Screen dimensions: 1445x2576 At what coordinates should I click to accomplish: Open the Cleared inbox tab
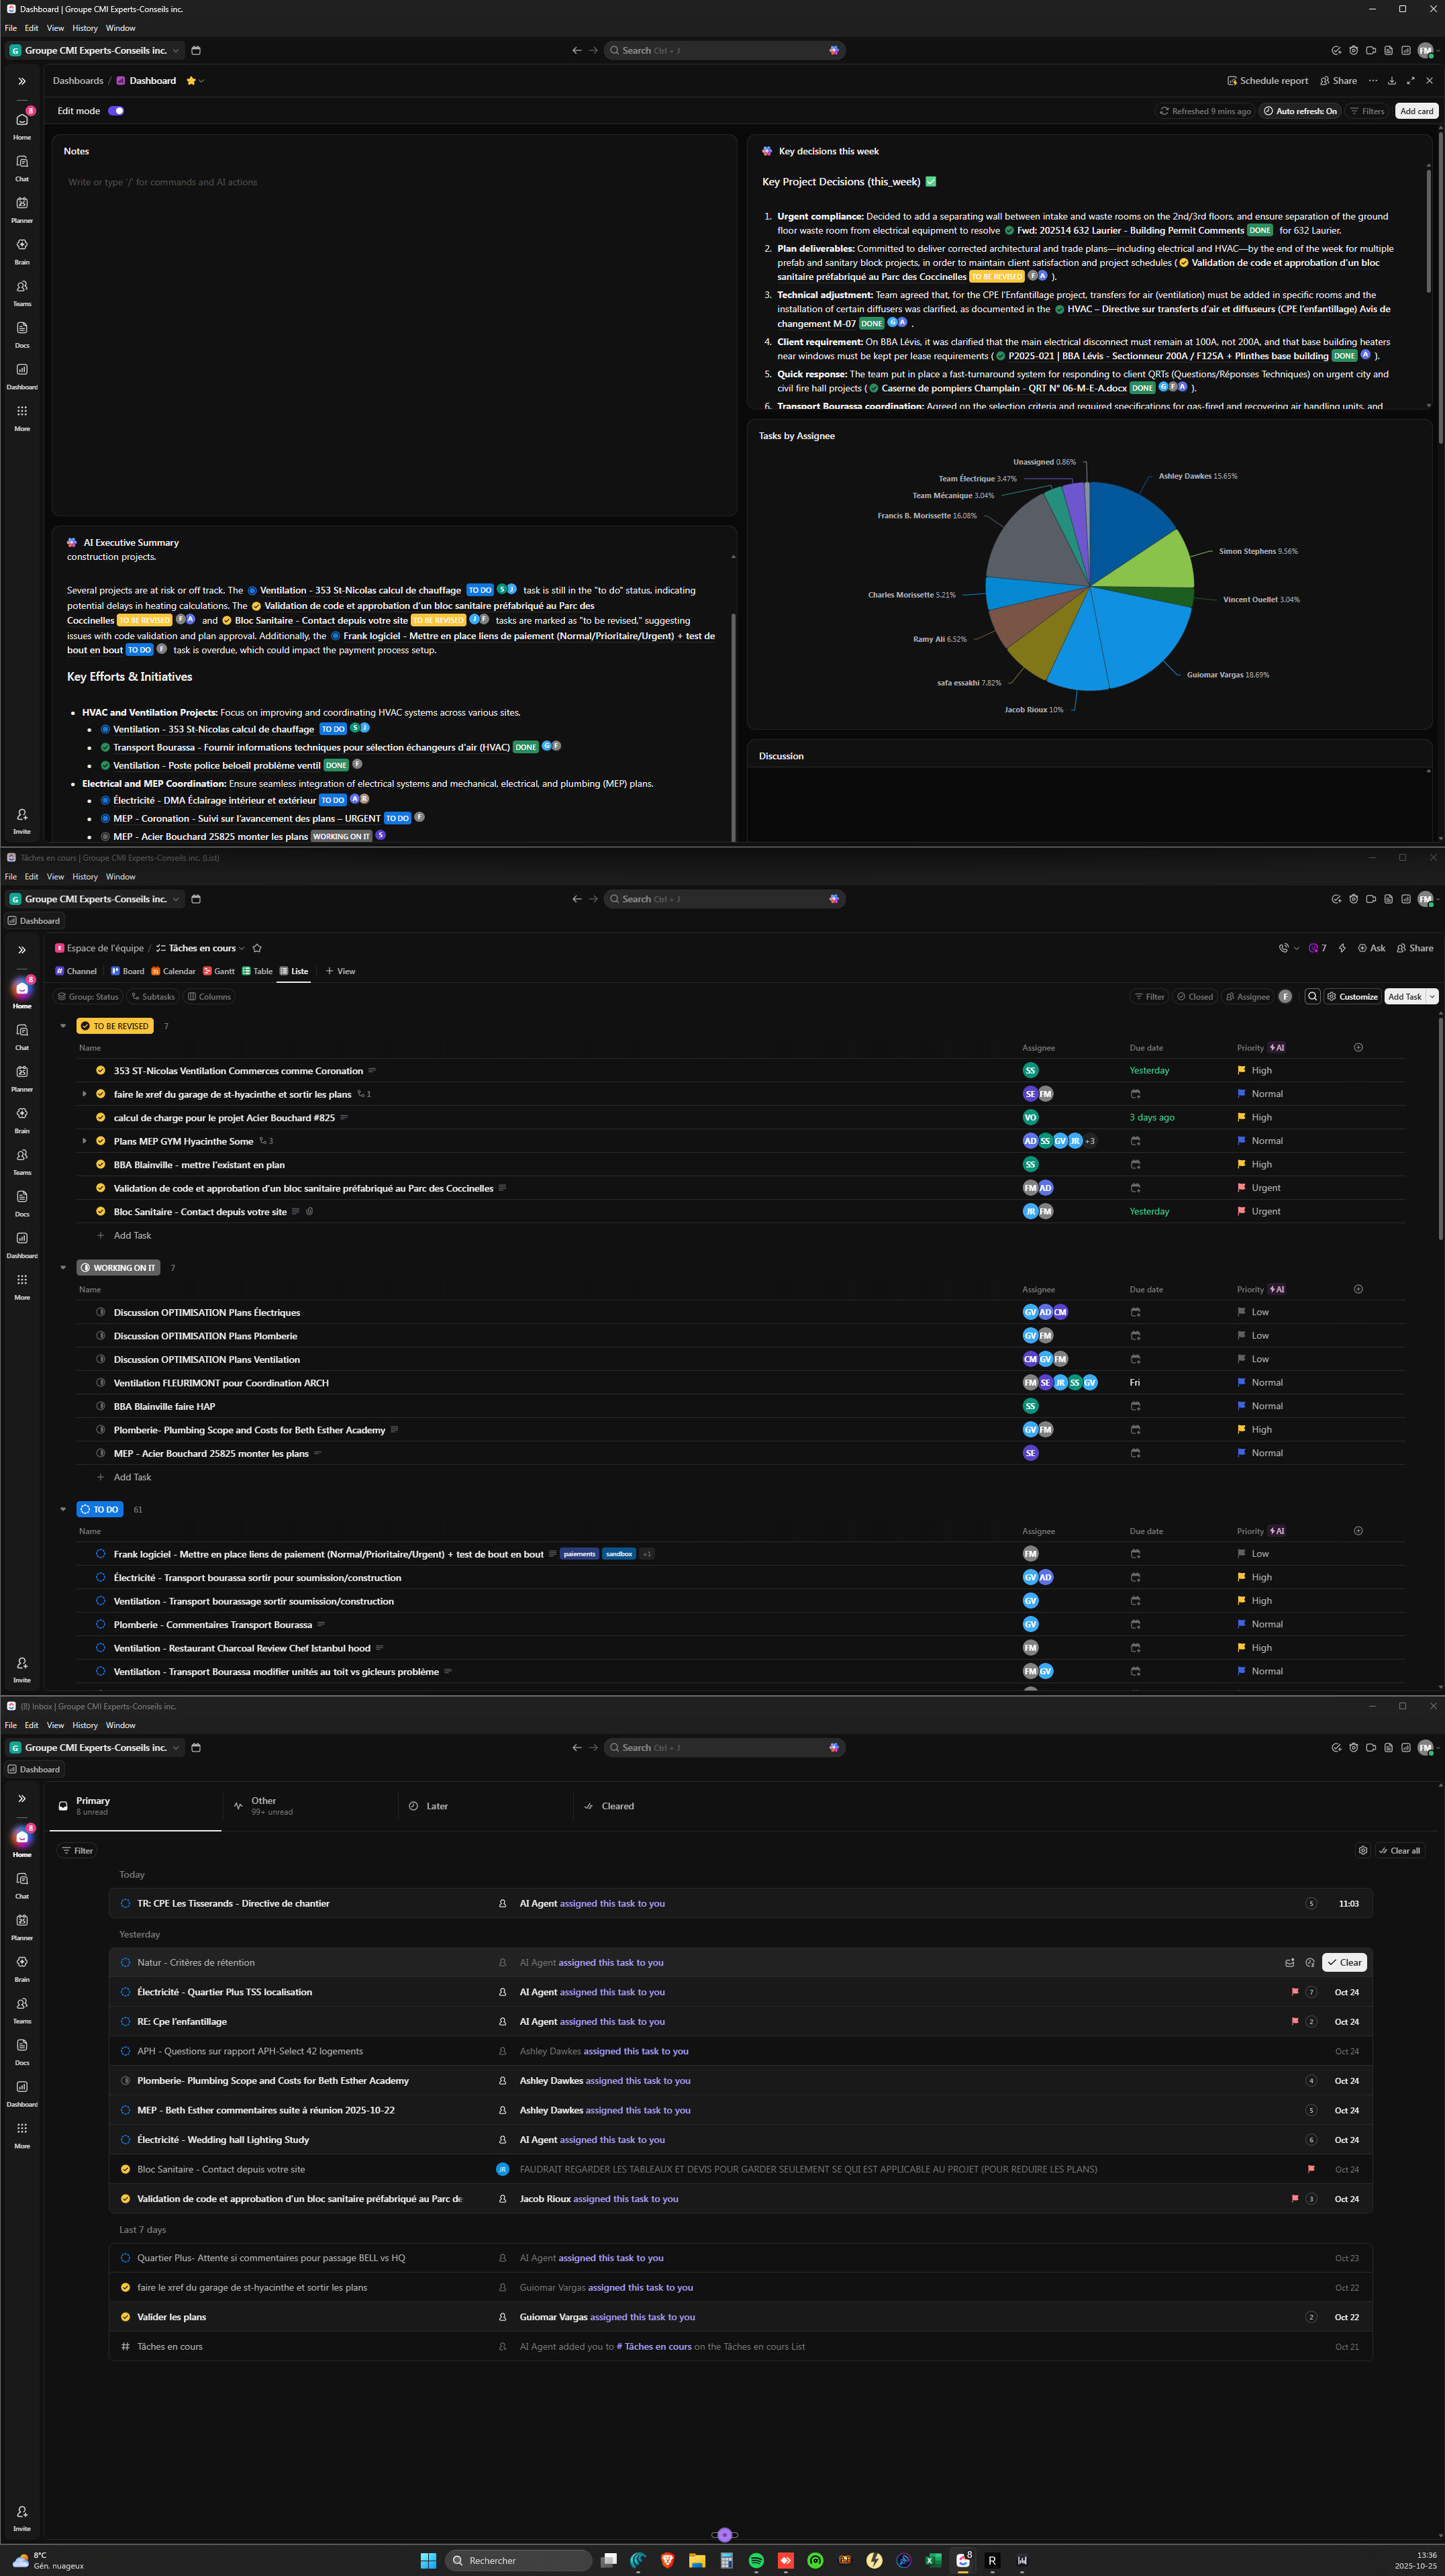click(x=616, y=1806)
